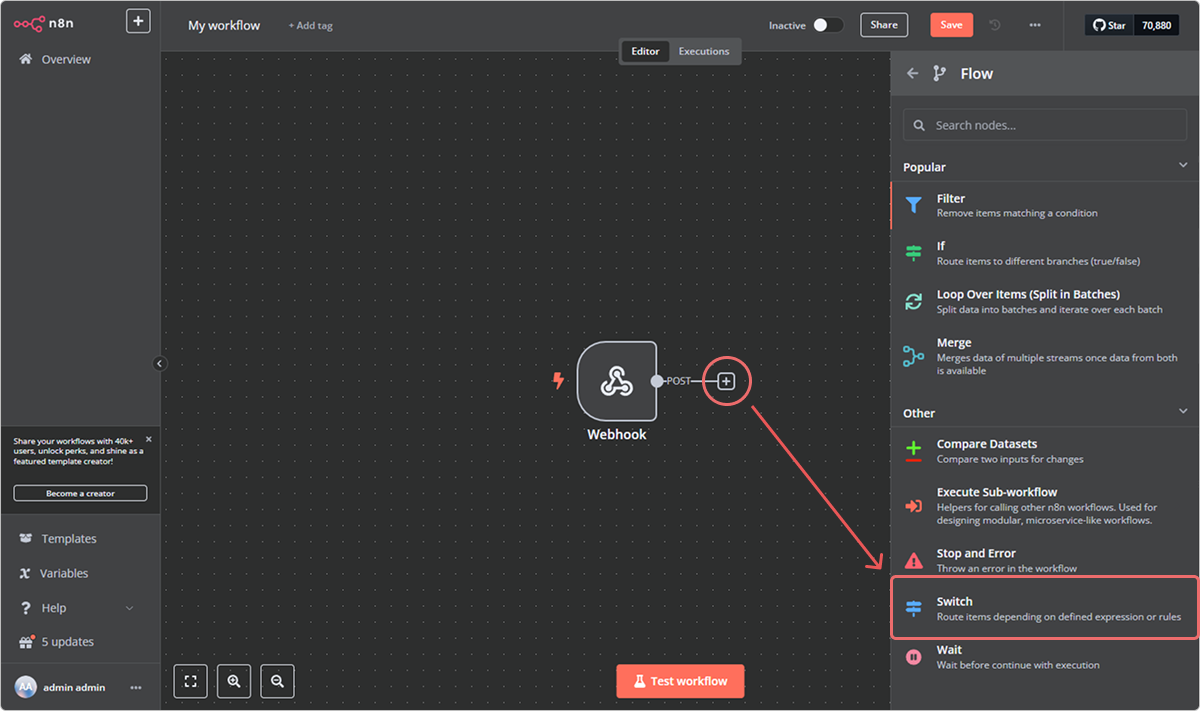Screen dimensions: 1200x711
Task: Select the Switch node icon
Action: 914,608
